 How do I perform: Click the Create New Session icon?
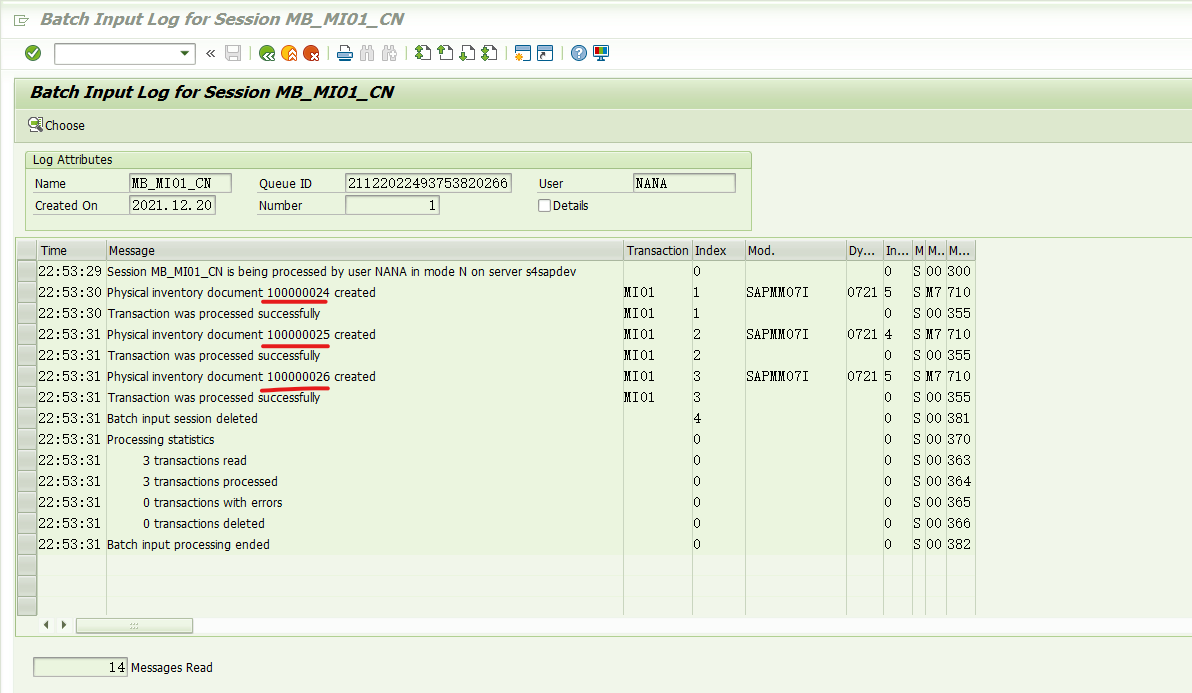pyautogui.click(x=522, y=53)
